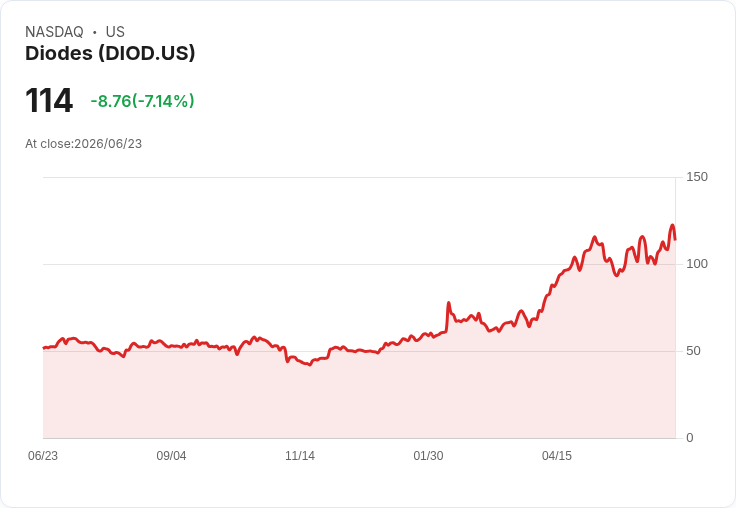Viewport: 736px width, 508px height.
Task: Click the current price 114
Action: click(x=49, y=100)
